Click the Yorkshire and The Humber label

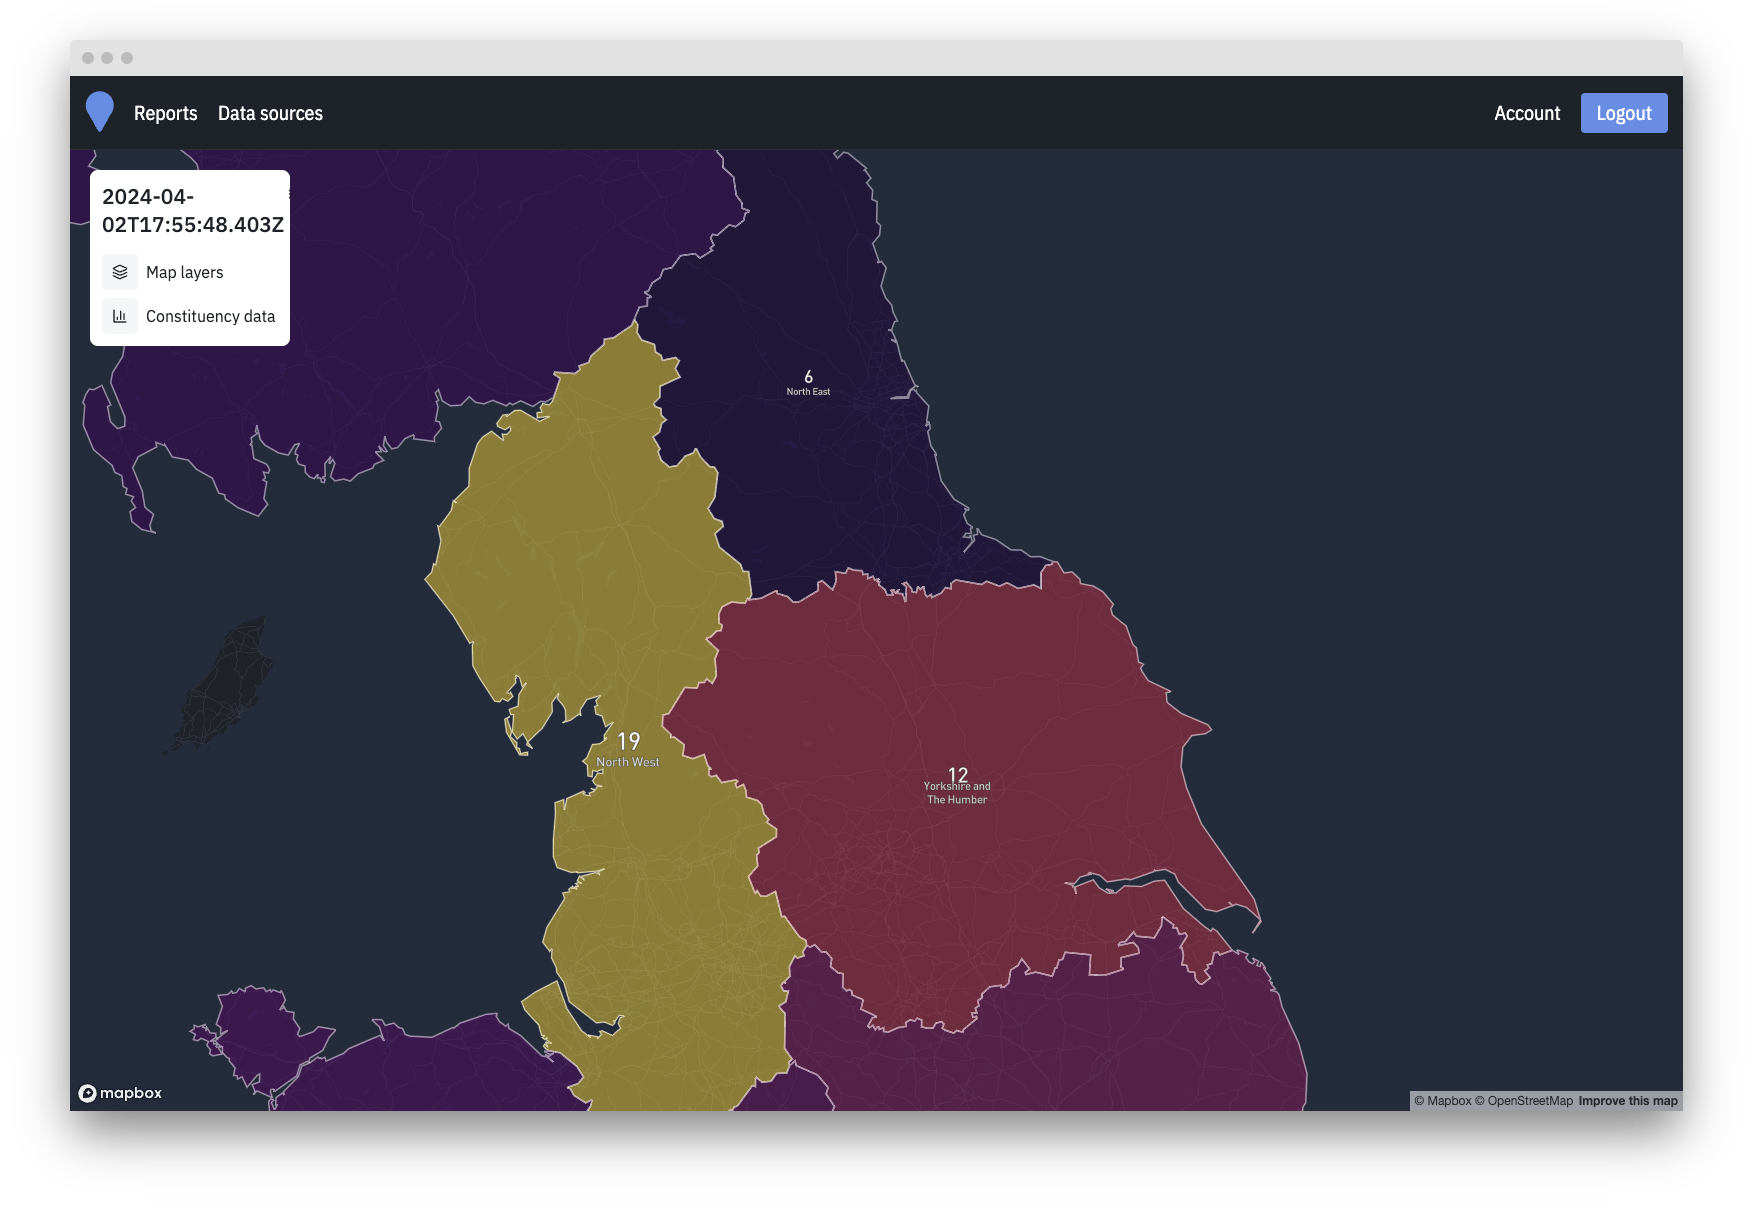pyautogui.click(x=957, y=786)
